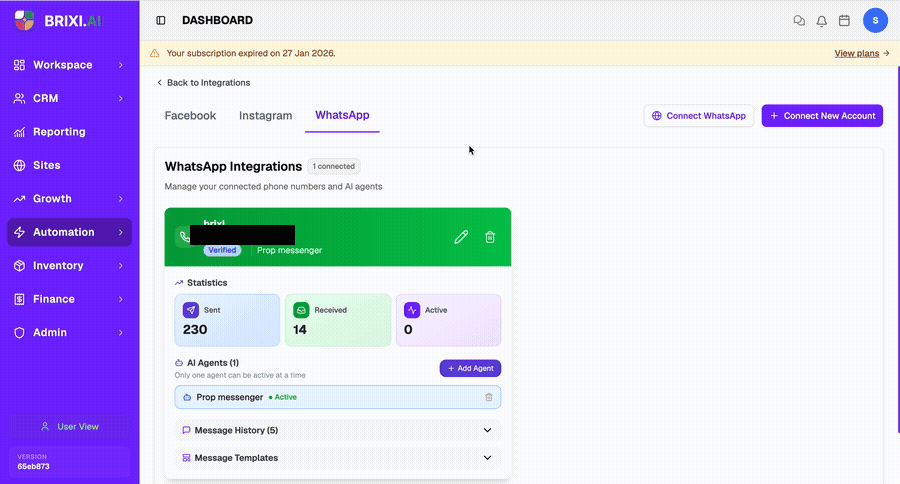The width and height of the screenshot is (900, 484).
Task: Expand the Admin menu chevron
Action: pos(121,332)
